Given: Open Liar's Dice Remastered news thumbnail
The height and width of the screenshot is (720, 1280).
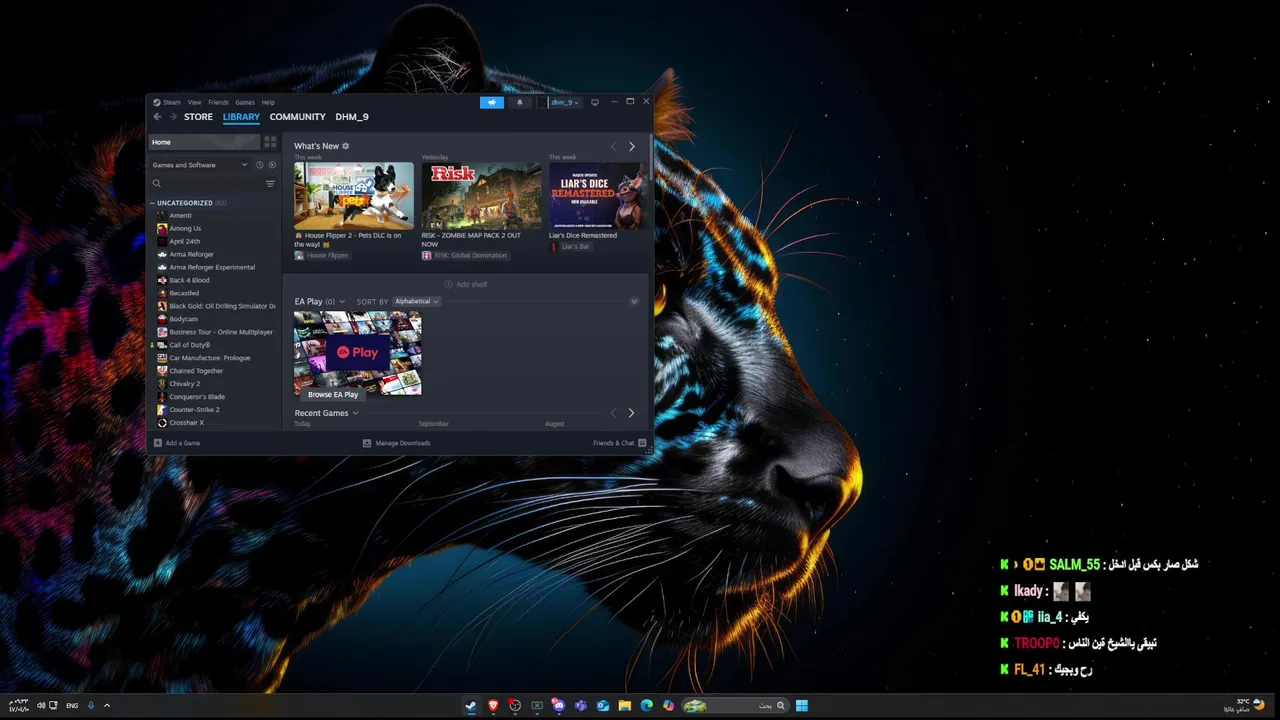Looking at the screenshot, I should [x=596, y=196].
